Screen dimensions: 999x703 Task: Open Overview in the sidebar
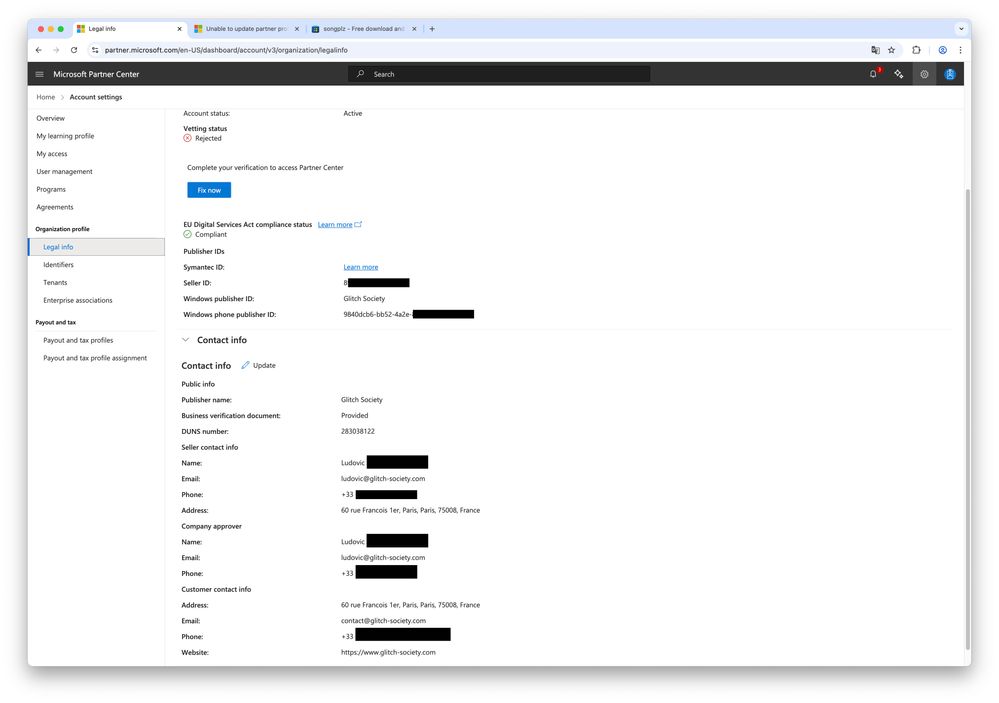(50, 118)
